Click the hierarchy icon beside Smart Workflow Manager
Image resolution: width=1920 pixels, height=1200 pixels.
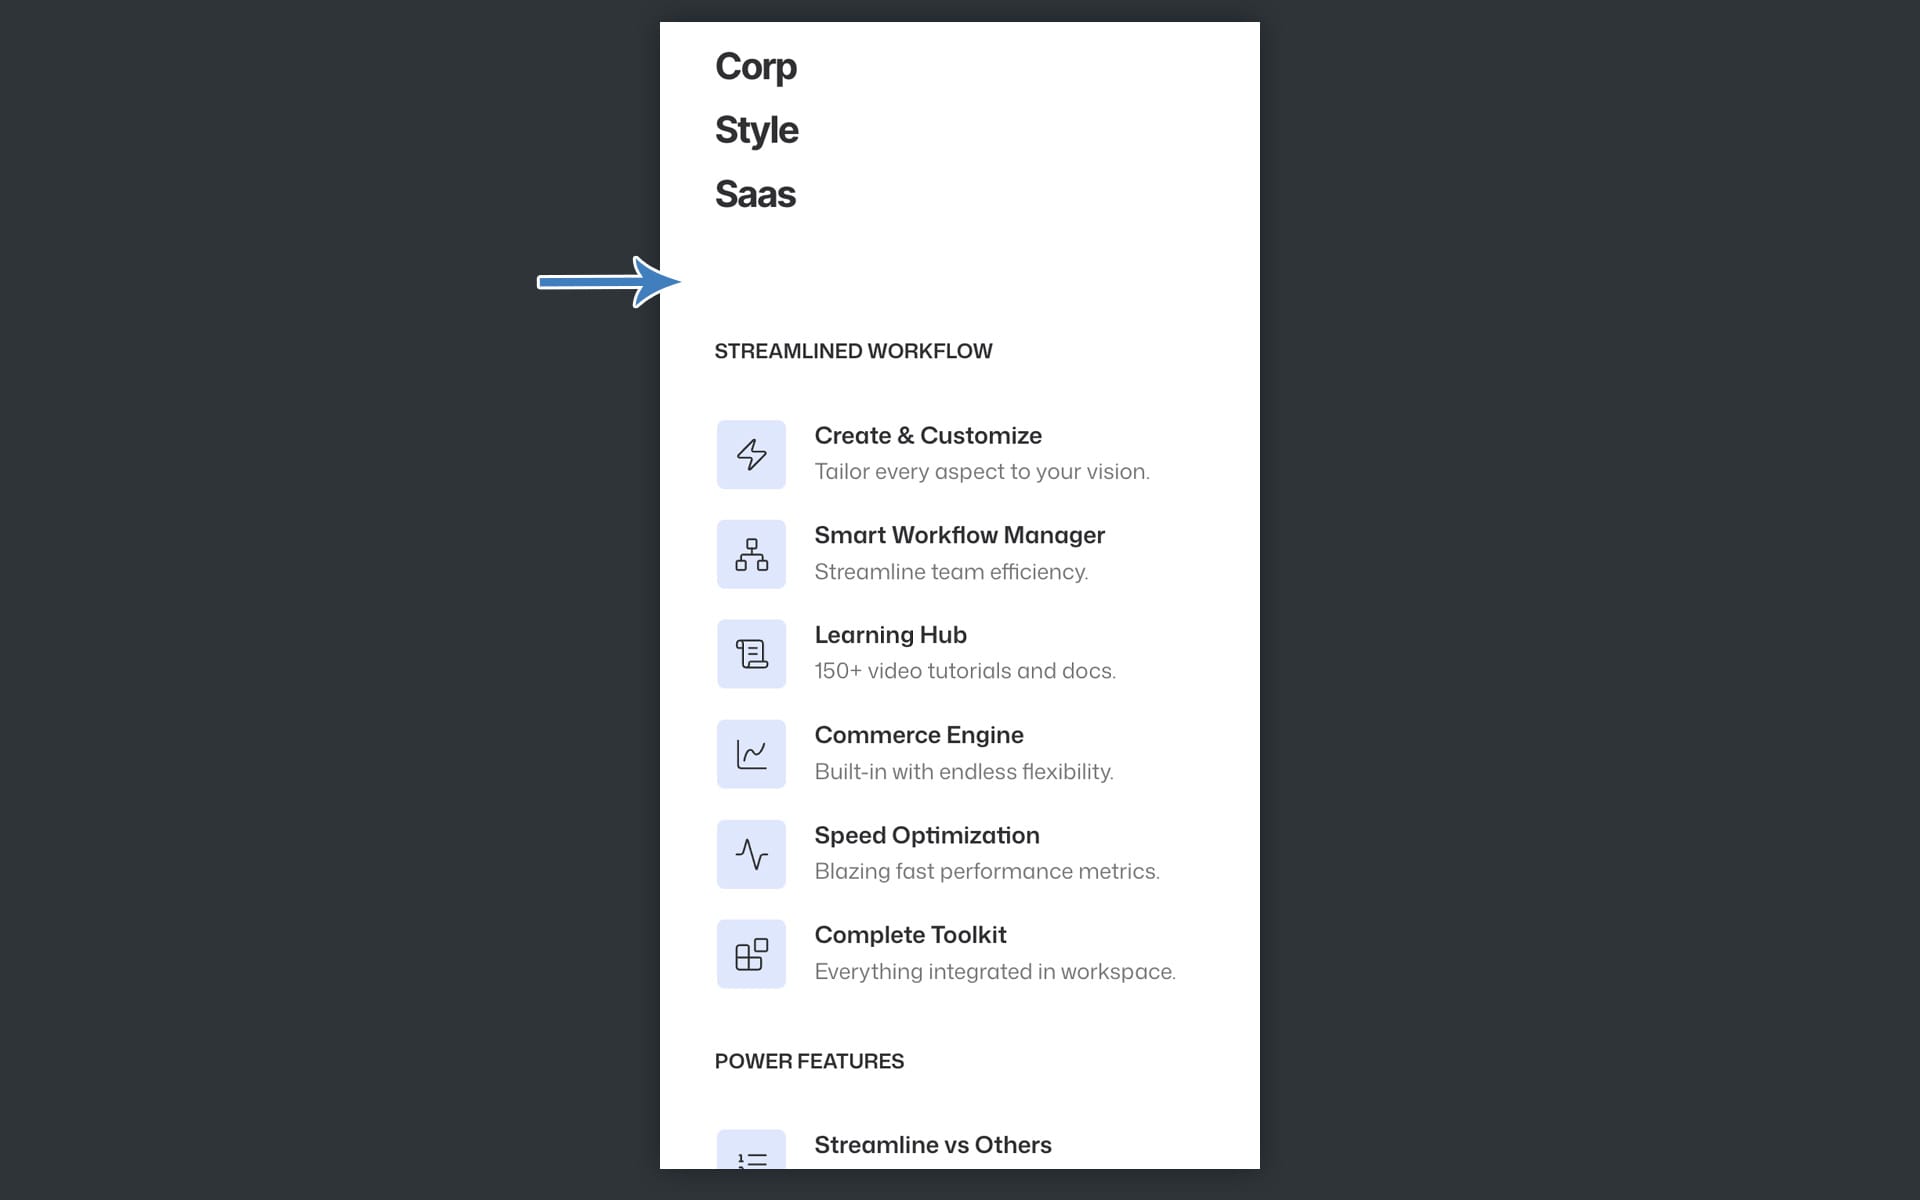pos(751,554)
